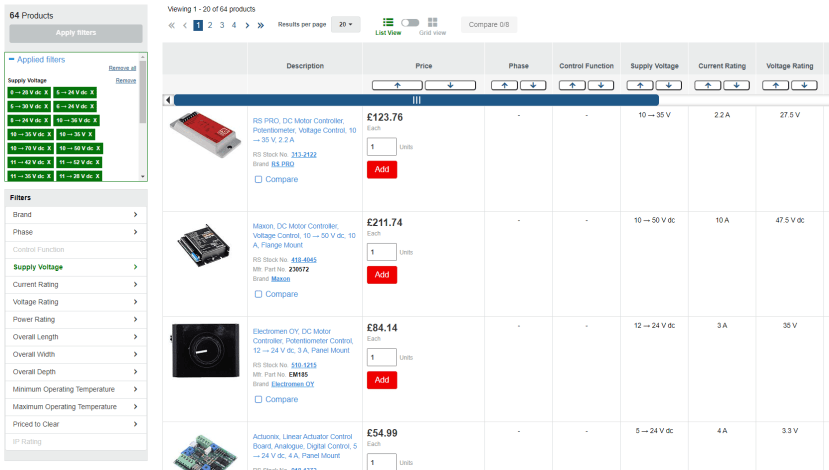Go to first results page
The image size is (829, 470).
tap(171, 25)
